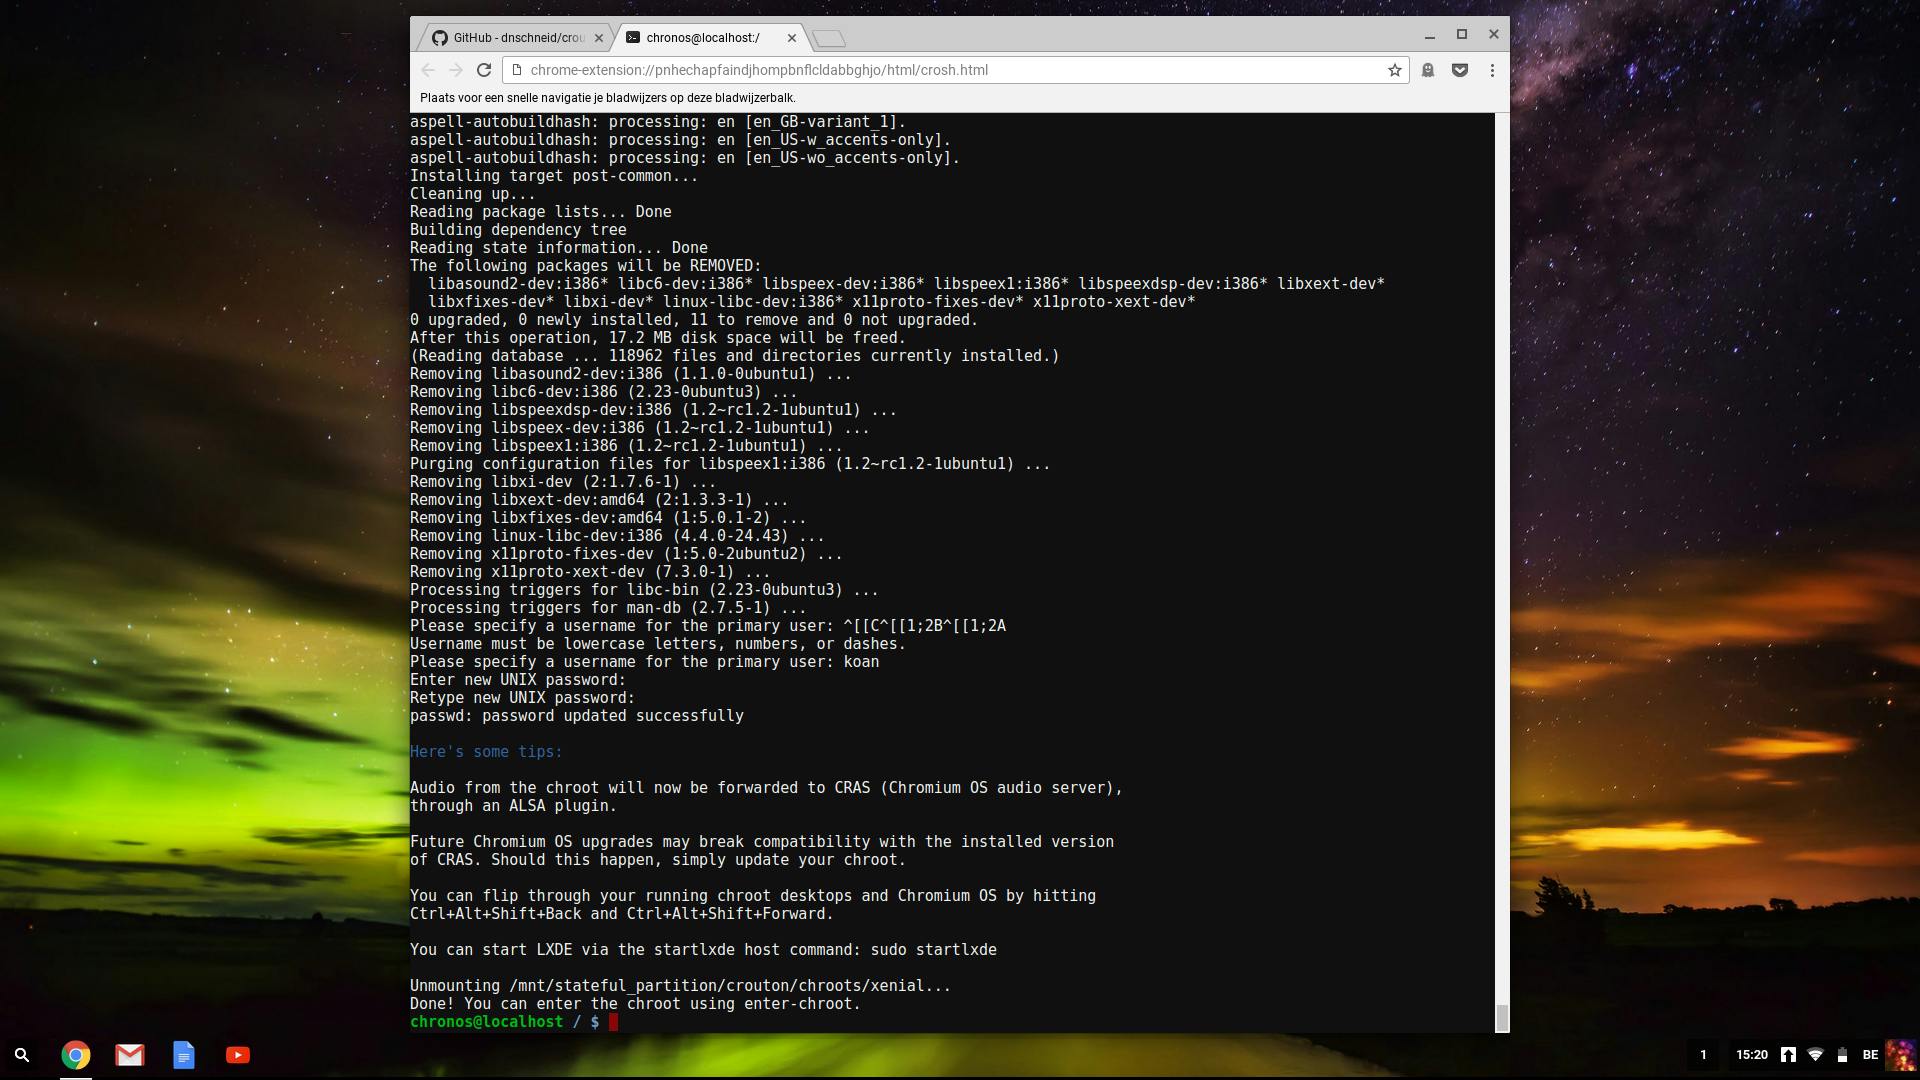Open a new tab

click(x=829, y=39)
